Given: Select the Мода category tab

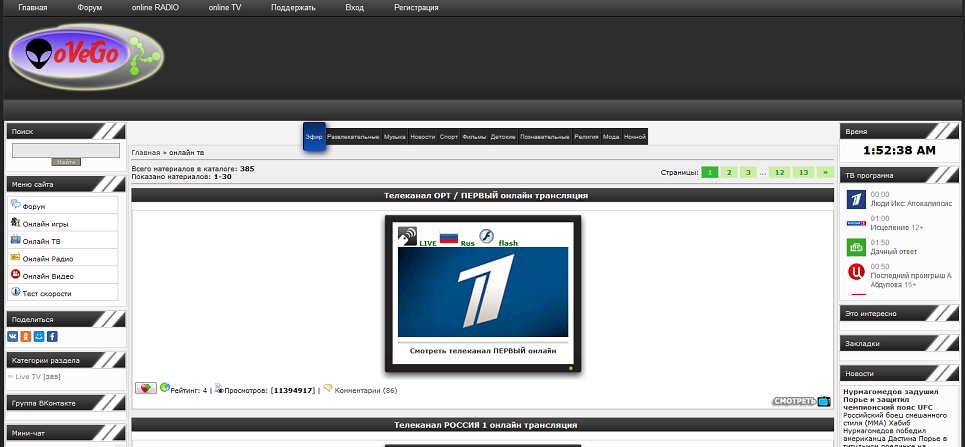Looking at the screenshot, I should pyautogui.click(x=611, y=137).
